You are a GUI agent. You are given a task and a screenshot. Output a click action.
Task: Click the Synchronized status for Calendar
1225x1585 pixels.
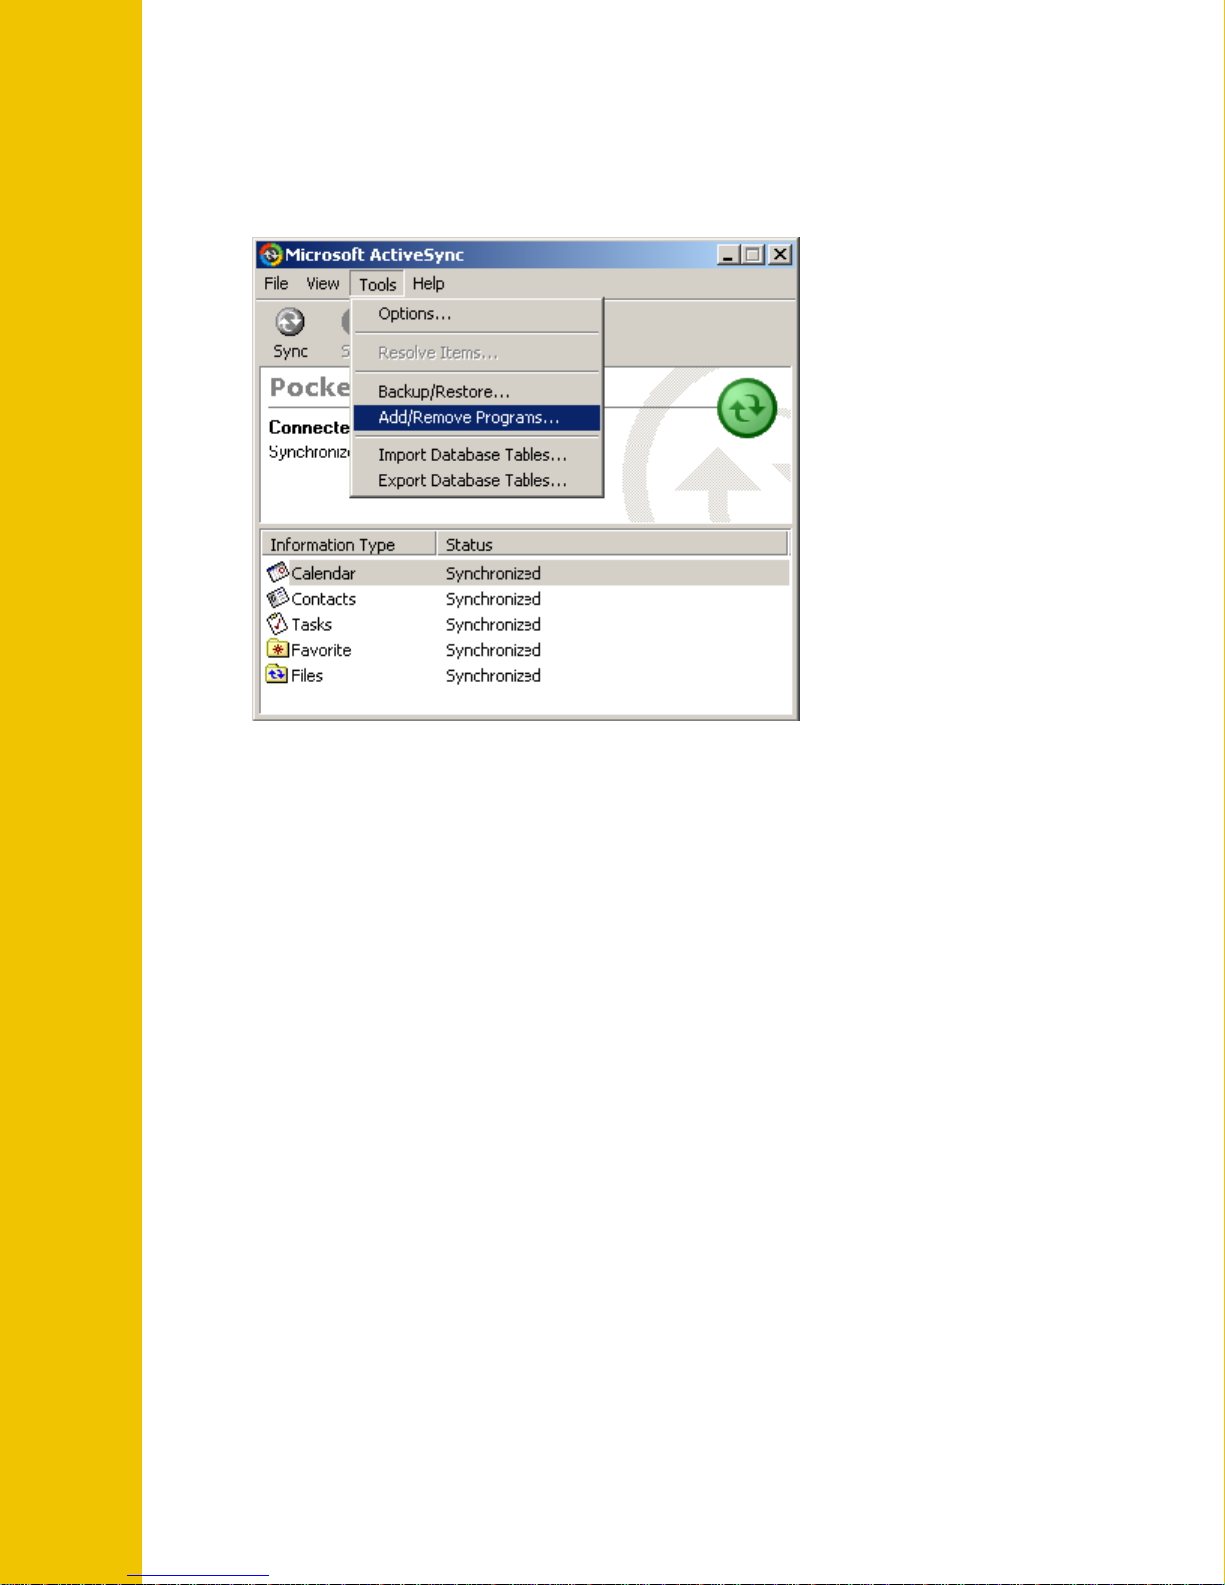[493, 573]
